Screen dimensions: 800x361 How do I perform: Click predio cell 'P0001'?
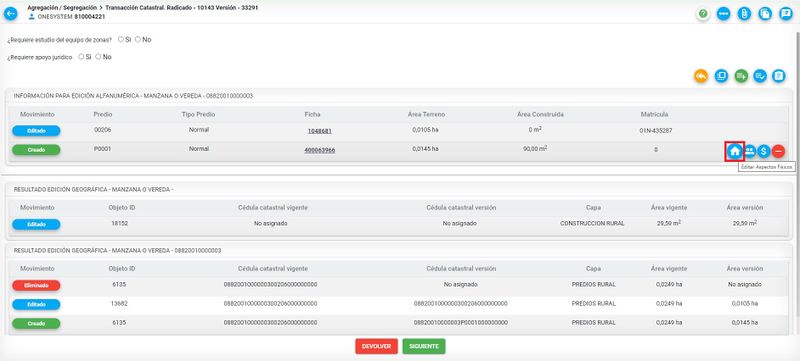pos(103,149)
